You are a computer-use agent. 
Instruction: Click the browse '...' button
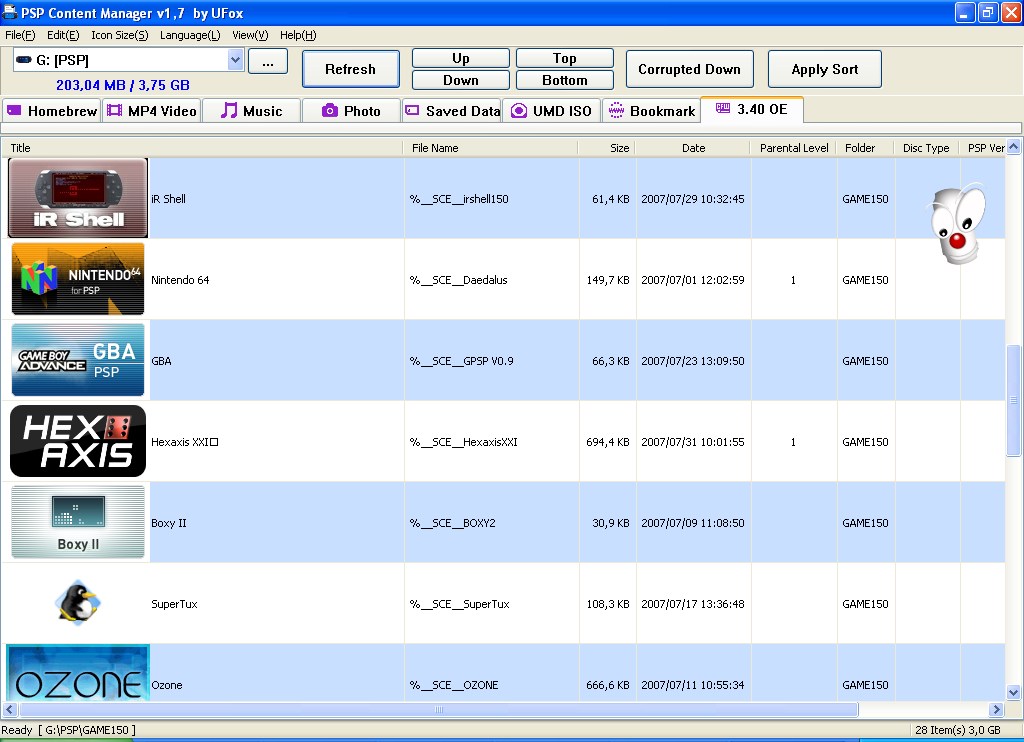tap(268, 62)
